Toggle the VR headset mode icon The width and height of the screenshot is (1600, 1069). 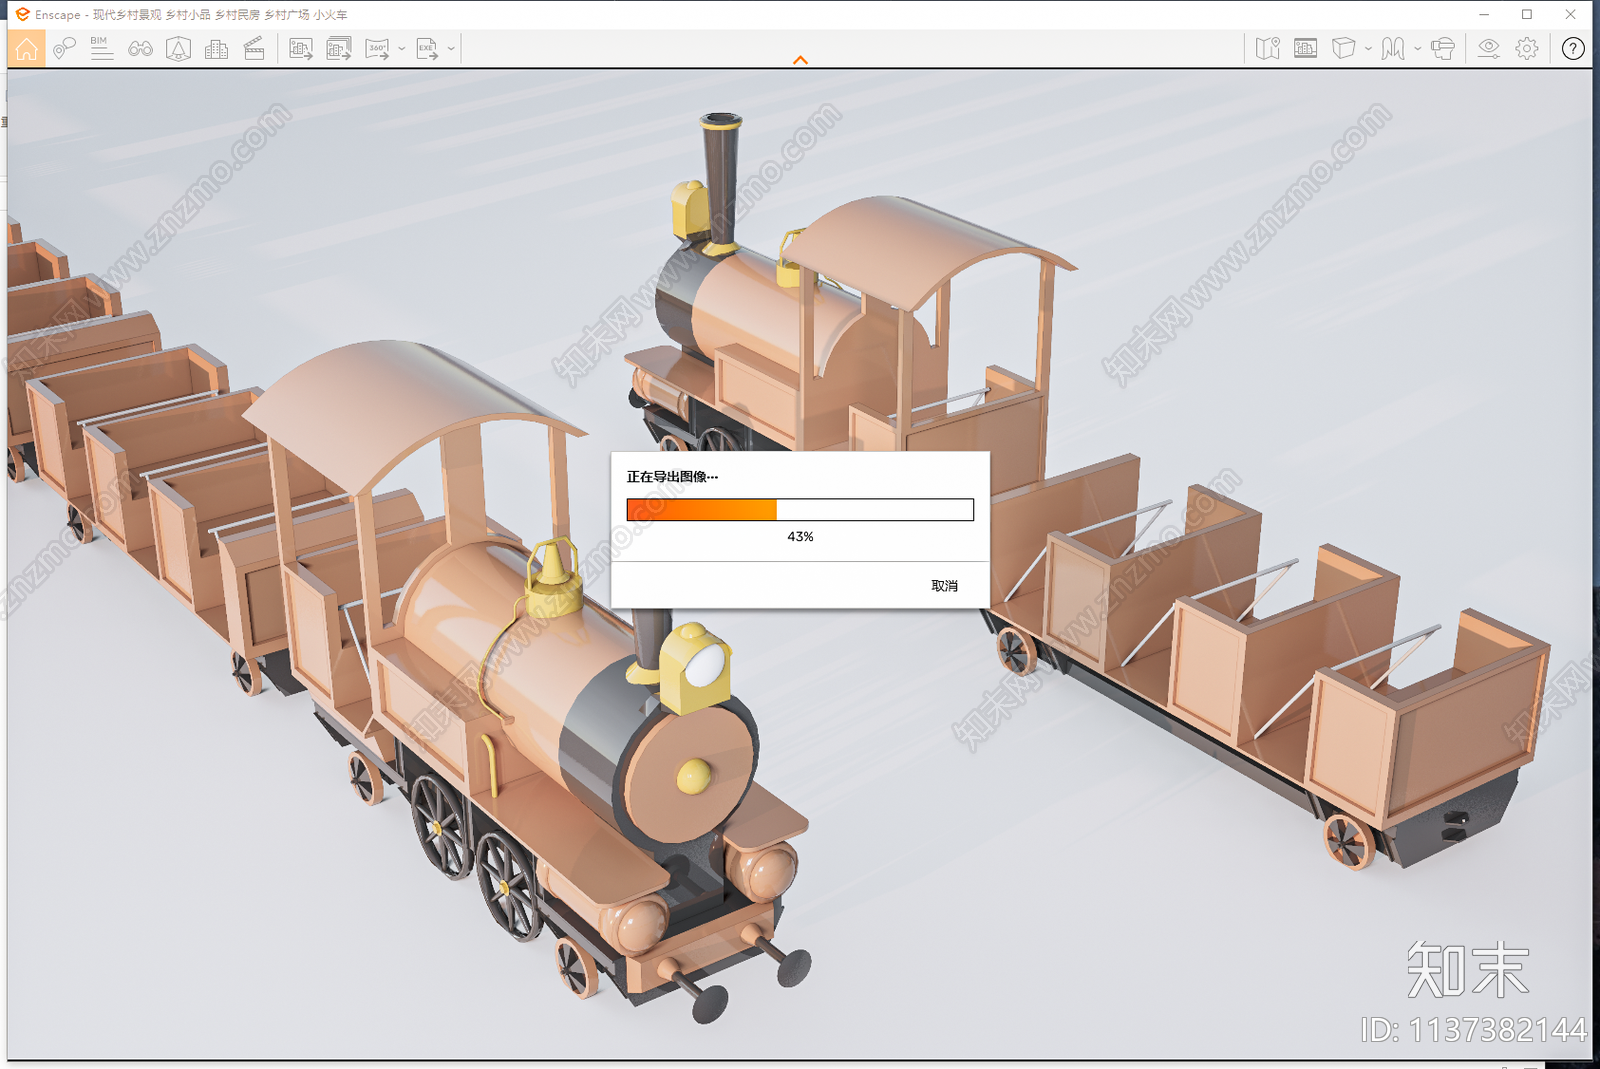(x=1442, y=48)
